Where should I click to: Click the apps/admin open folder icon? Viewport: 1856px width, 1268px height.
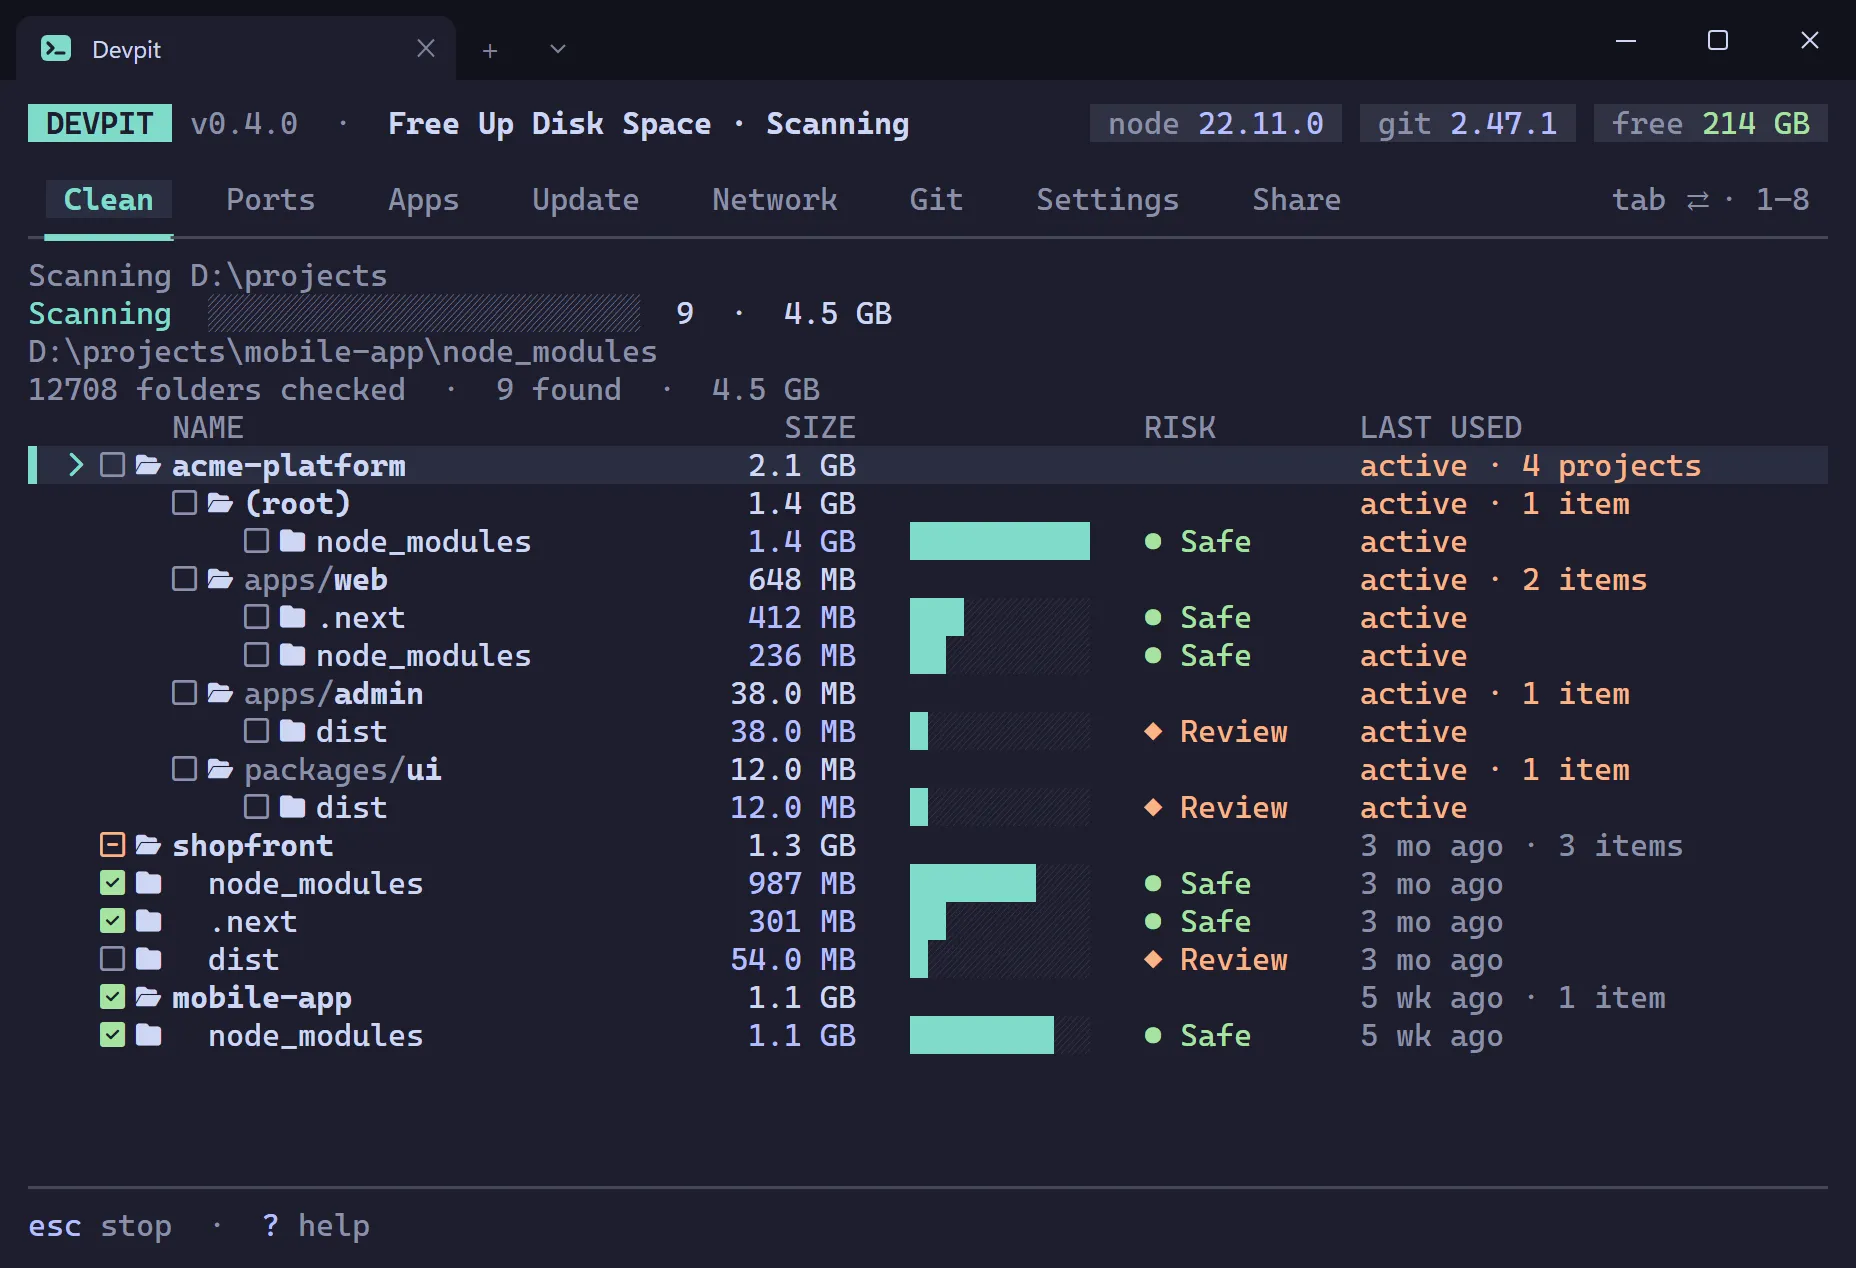220,693
